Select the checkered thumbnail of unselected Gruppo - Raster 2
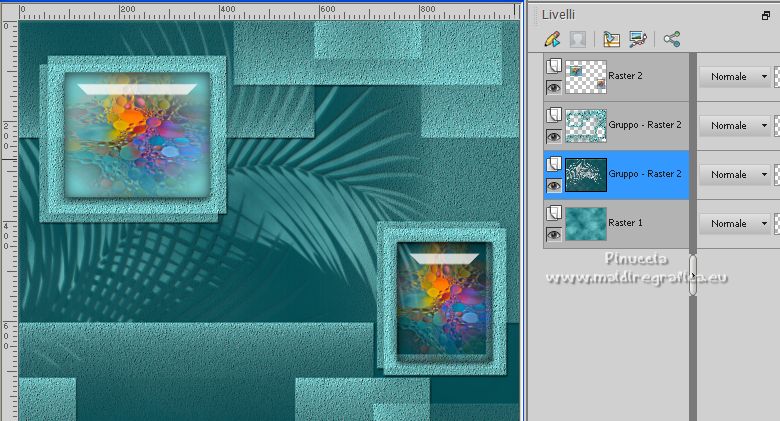The height and width of the screenshot is (421, 780). (586, 126)
